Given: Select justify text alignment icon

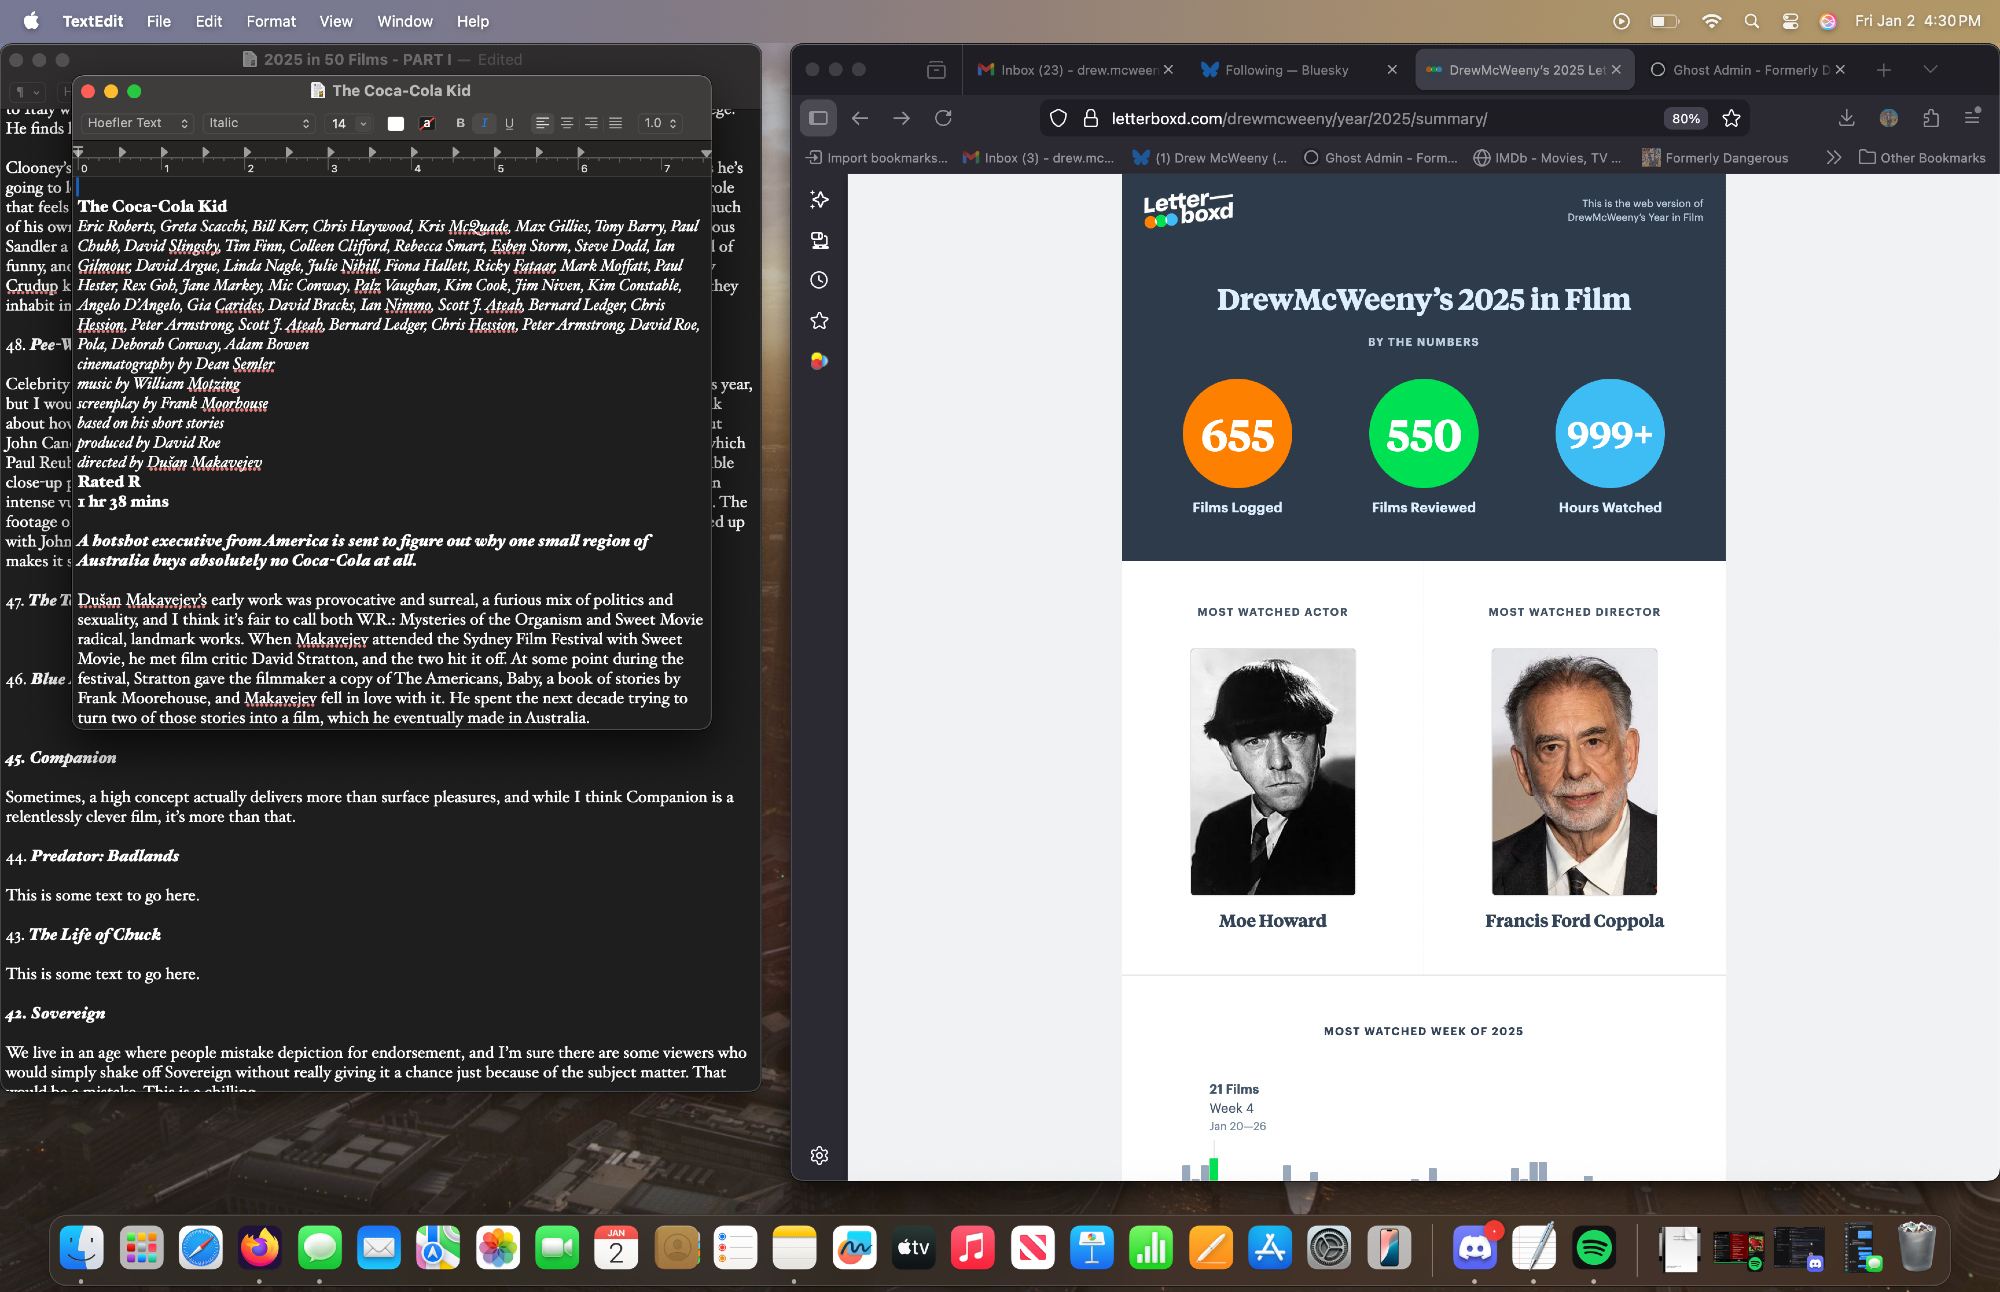Looking at the screenshot, I should coord(616,123).
